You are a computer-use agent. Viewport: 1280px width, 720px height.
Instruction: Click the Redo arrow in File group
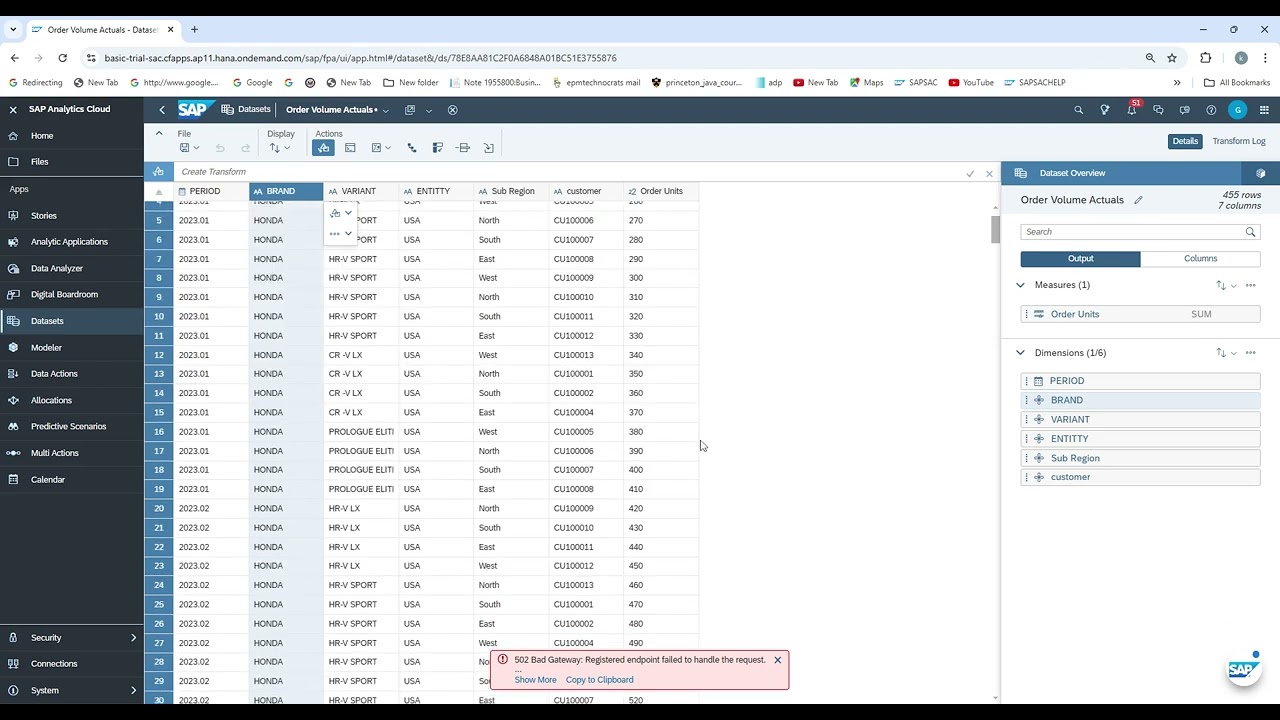[x=245, y=148]
